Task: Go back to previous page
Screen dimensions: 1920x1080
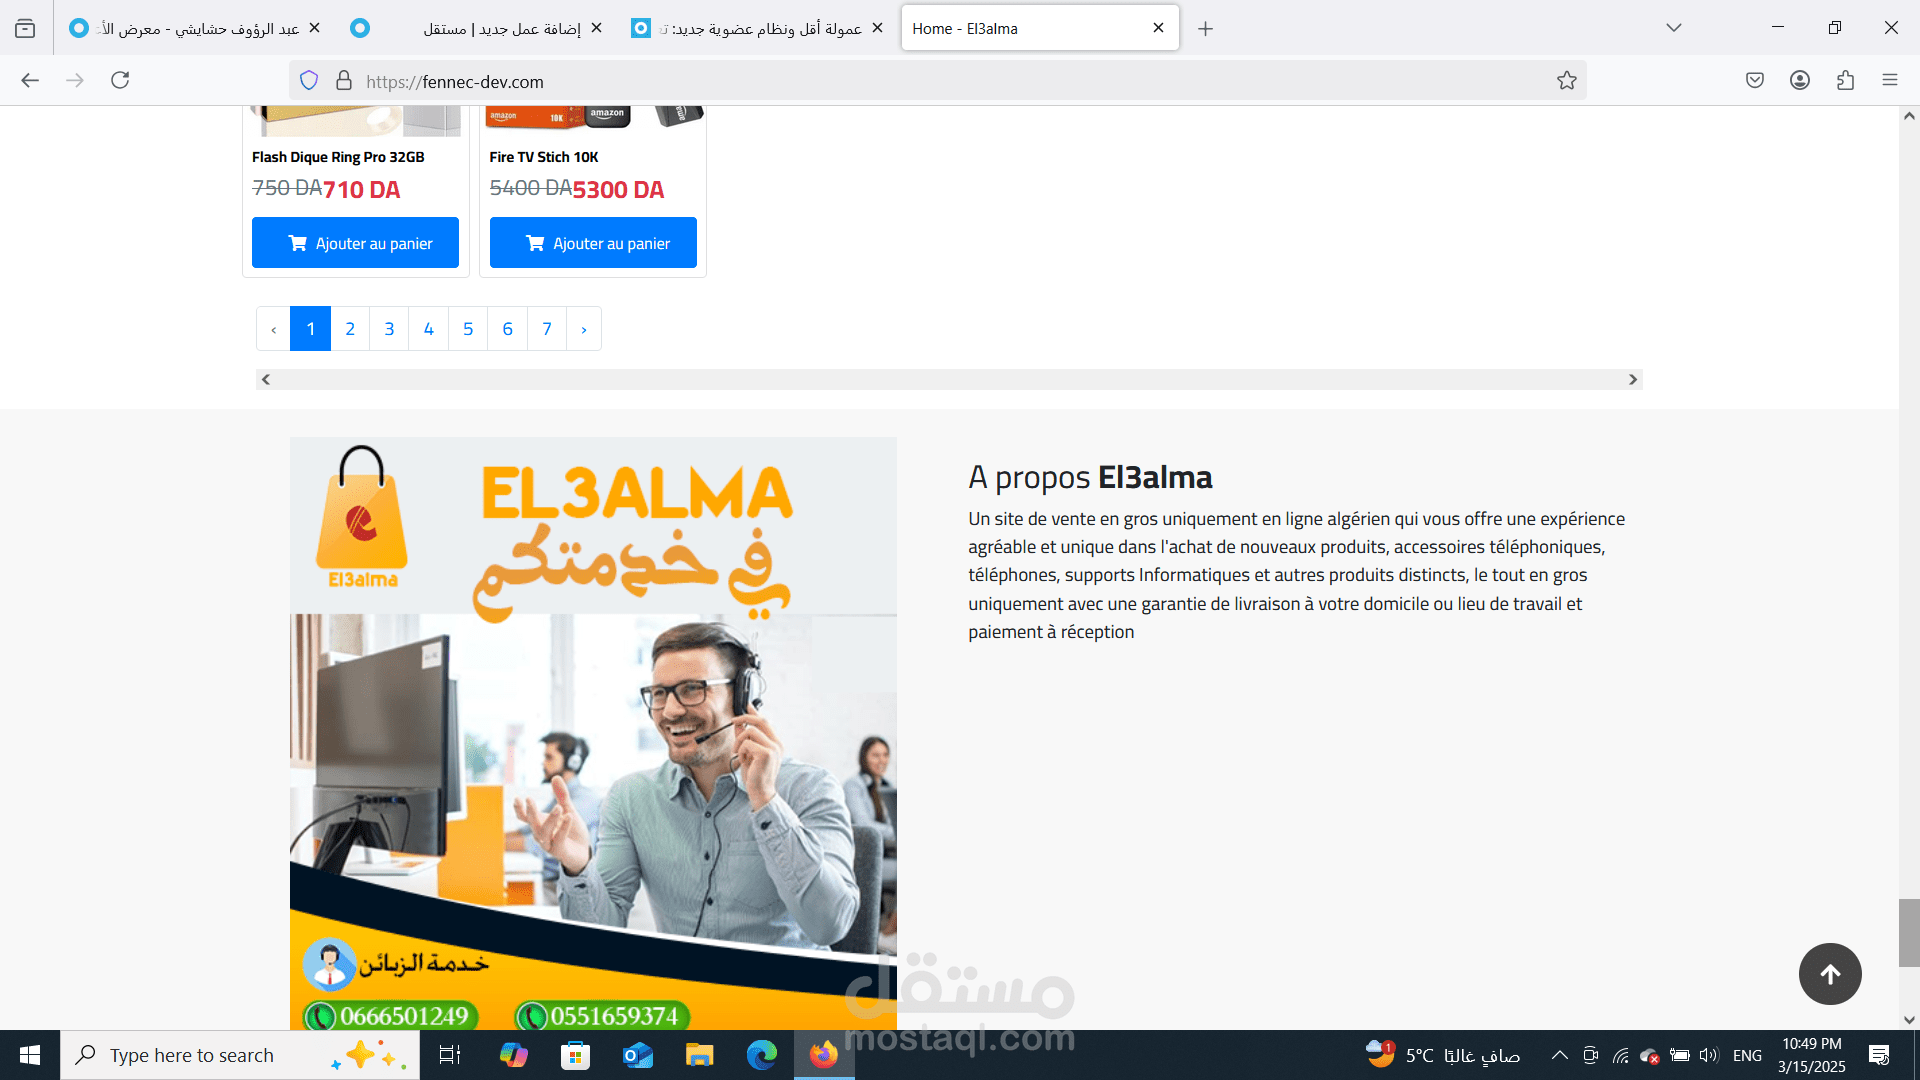Action: coord(30,81)
